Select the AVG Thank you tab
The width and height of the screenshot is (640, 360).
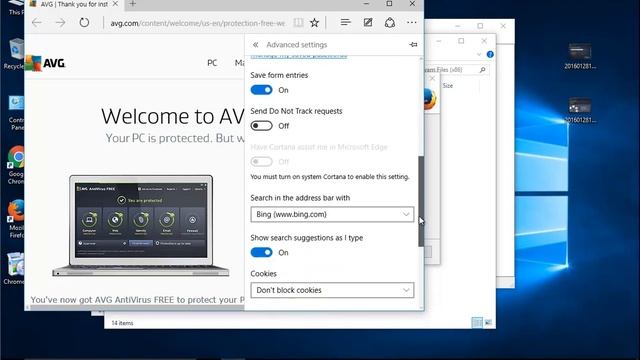click(x=73, y=4)
